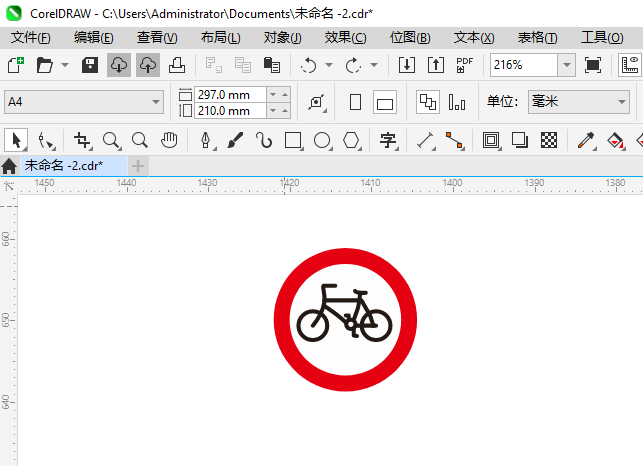The height and width of the screenshot is (466, 643).
Task: Switch to 未命名 -2.cdr* document tab
Action: click(74, 166)
